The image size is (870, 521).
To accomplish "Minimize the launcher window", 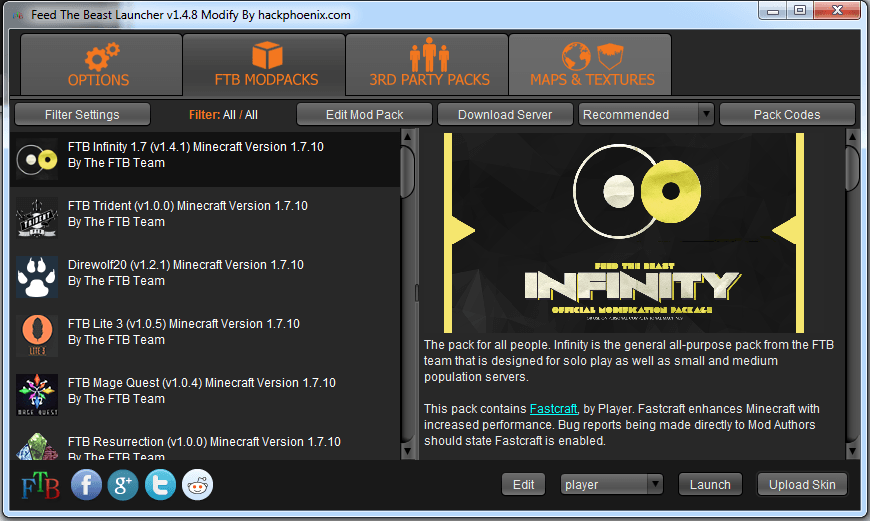I will point(773,10).
